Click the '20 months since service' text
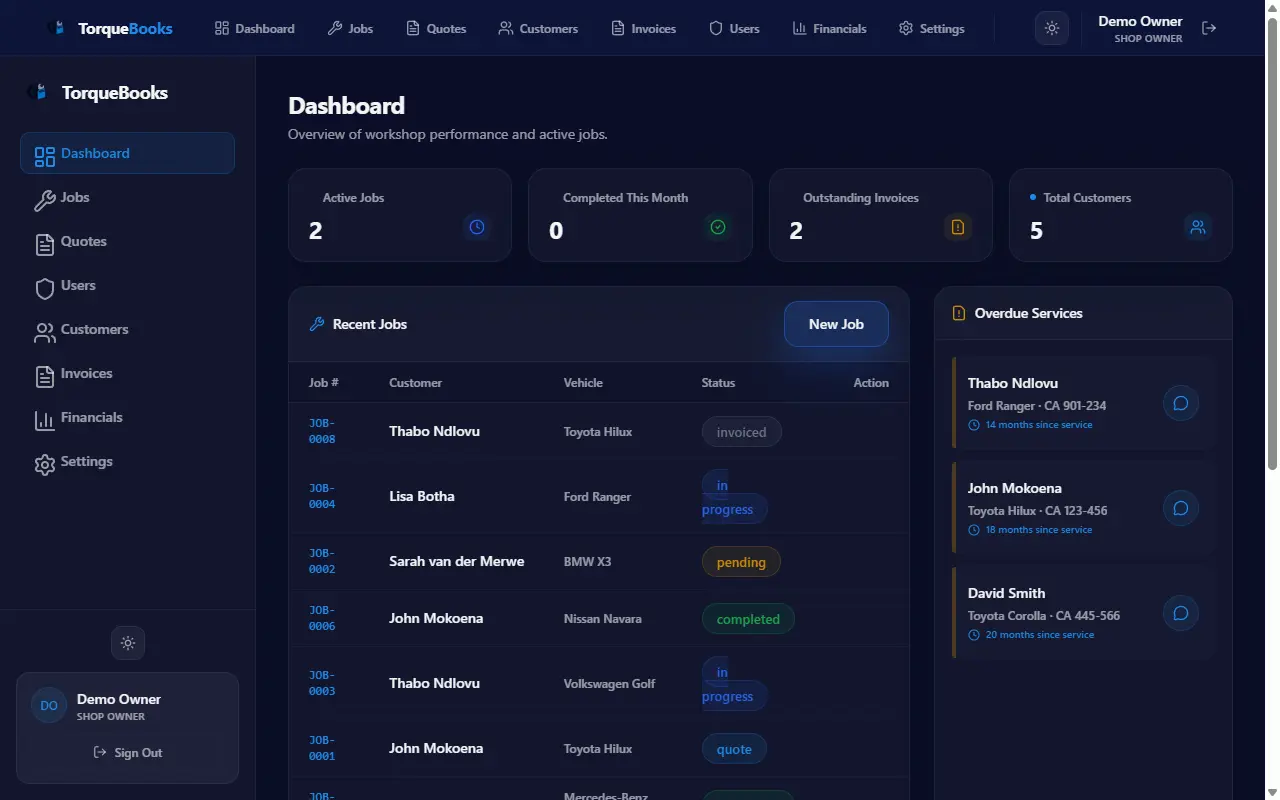The height and width of the screenshot is (800, 1280). pyautogui.click(x=1040, y=635)
